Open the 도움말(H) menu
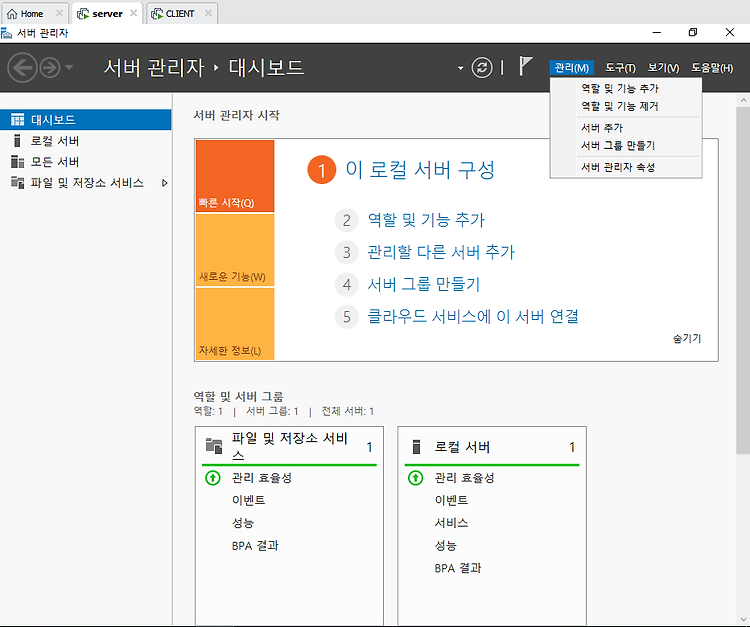 pos(712,68)
